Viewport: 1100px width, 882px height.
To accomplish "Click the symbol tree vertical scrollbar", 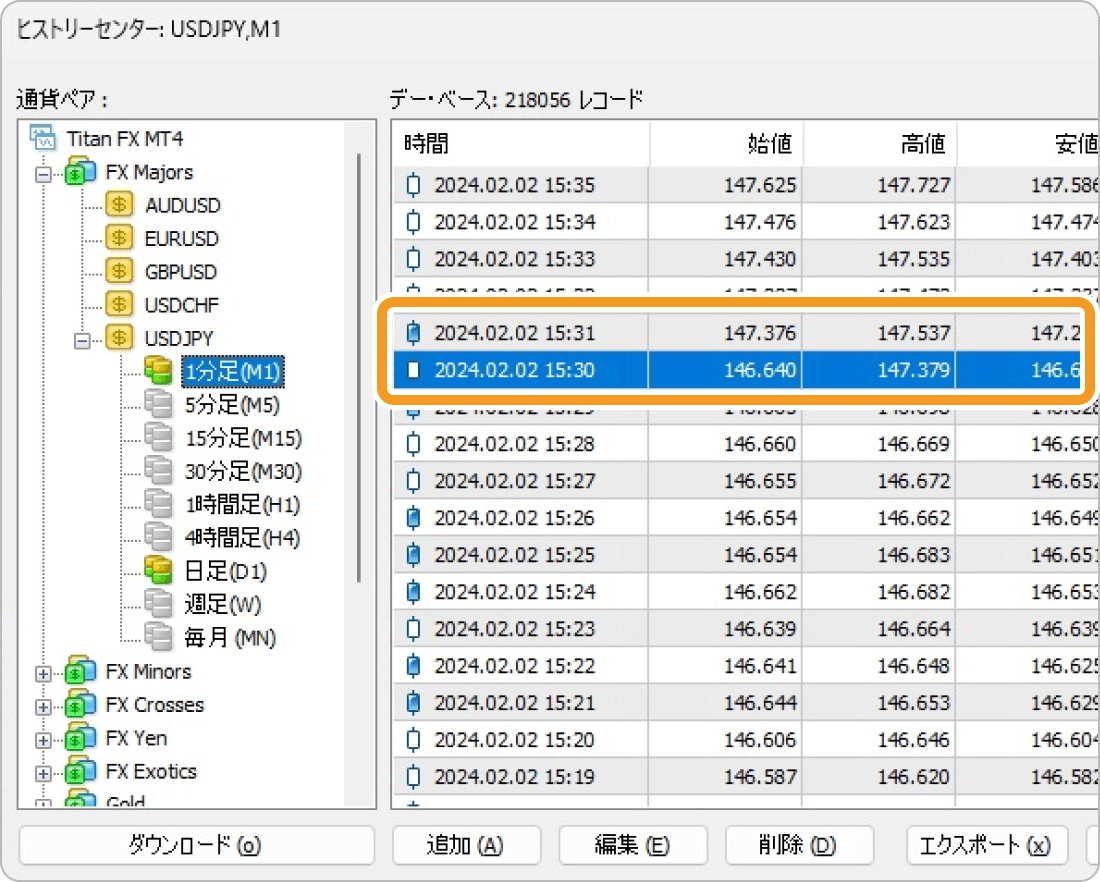I will (359, 368).
